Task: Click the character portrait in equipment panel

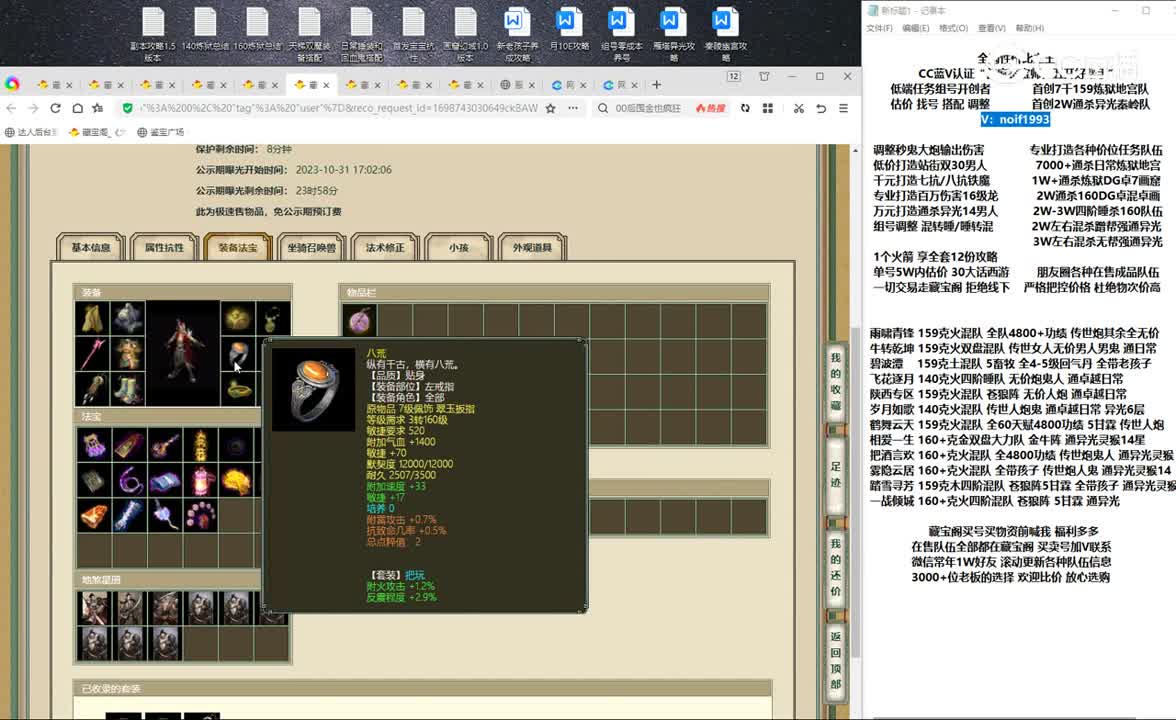Action: (183, 353)
